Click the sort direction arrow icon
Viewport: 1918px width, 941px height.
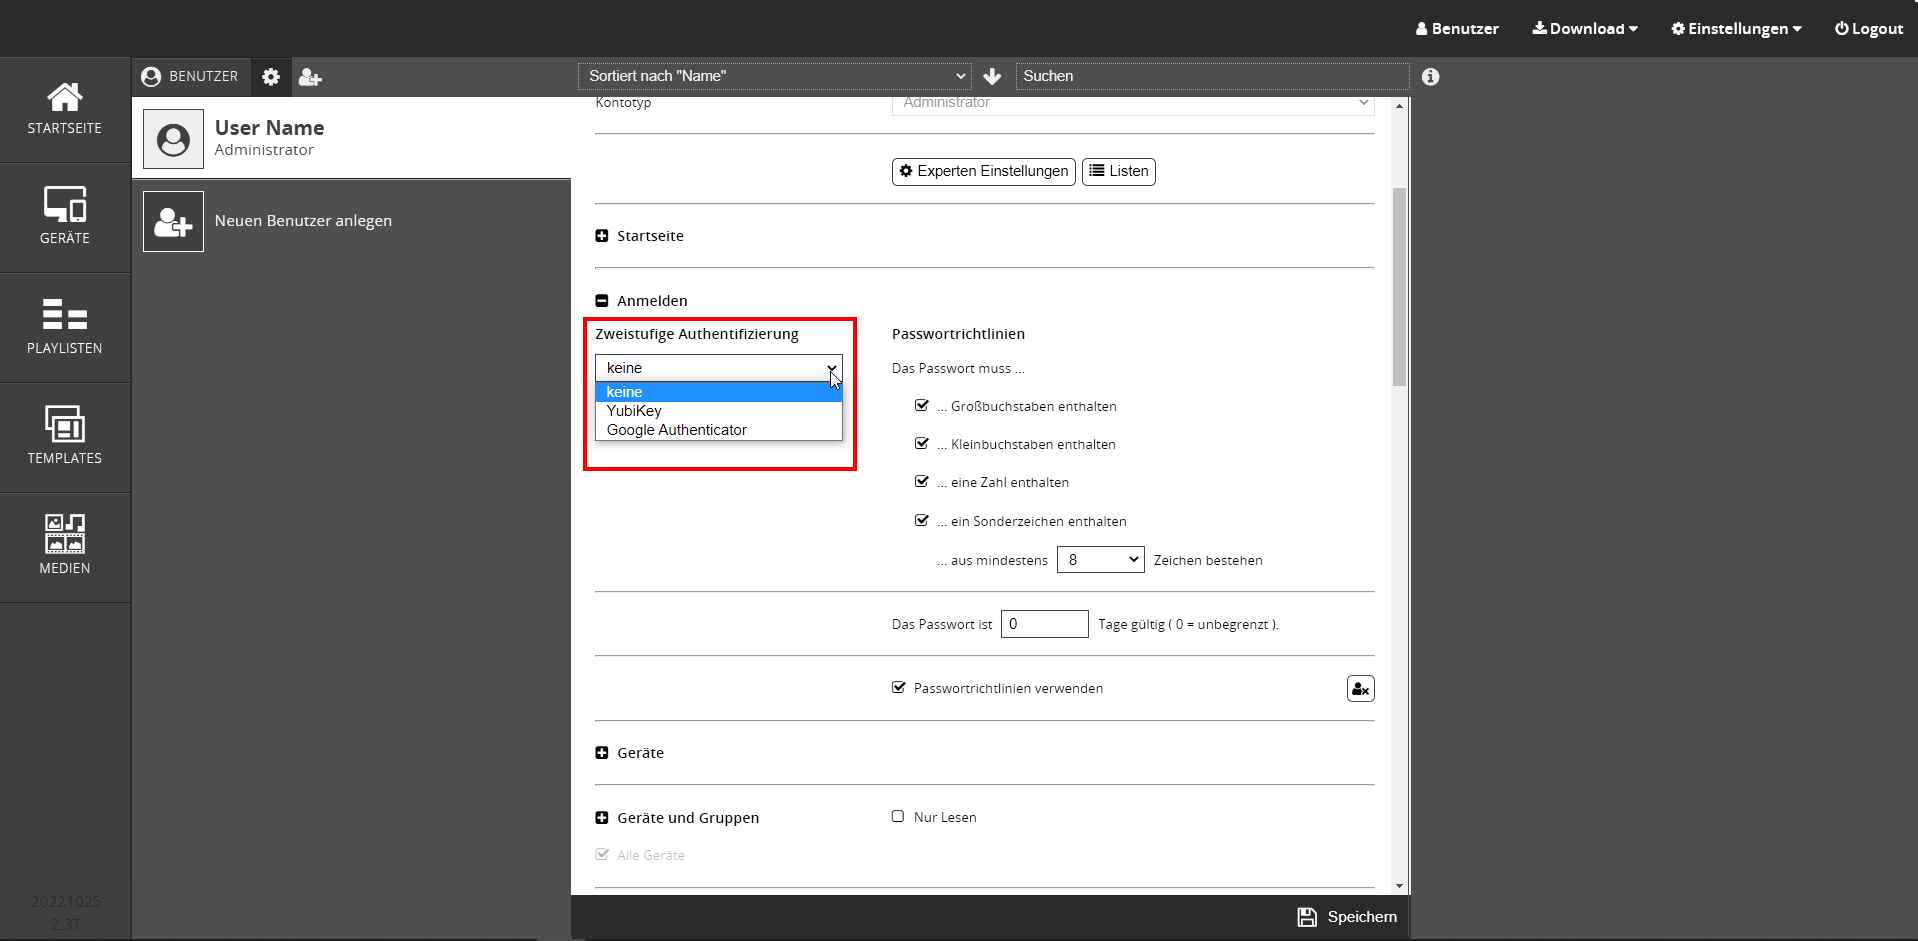pyautogui.click(x=992, y=77)
